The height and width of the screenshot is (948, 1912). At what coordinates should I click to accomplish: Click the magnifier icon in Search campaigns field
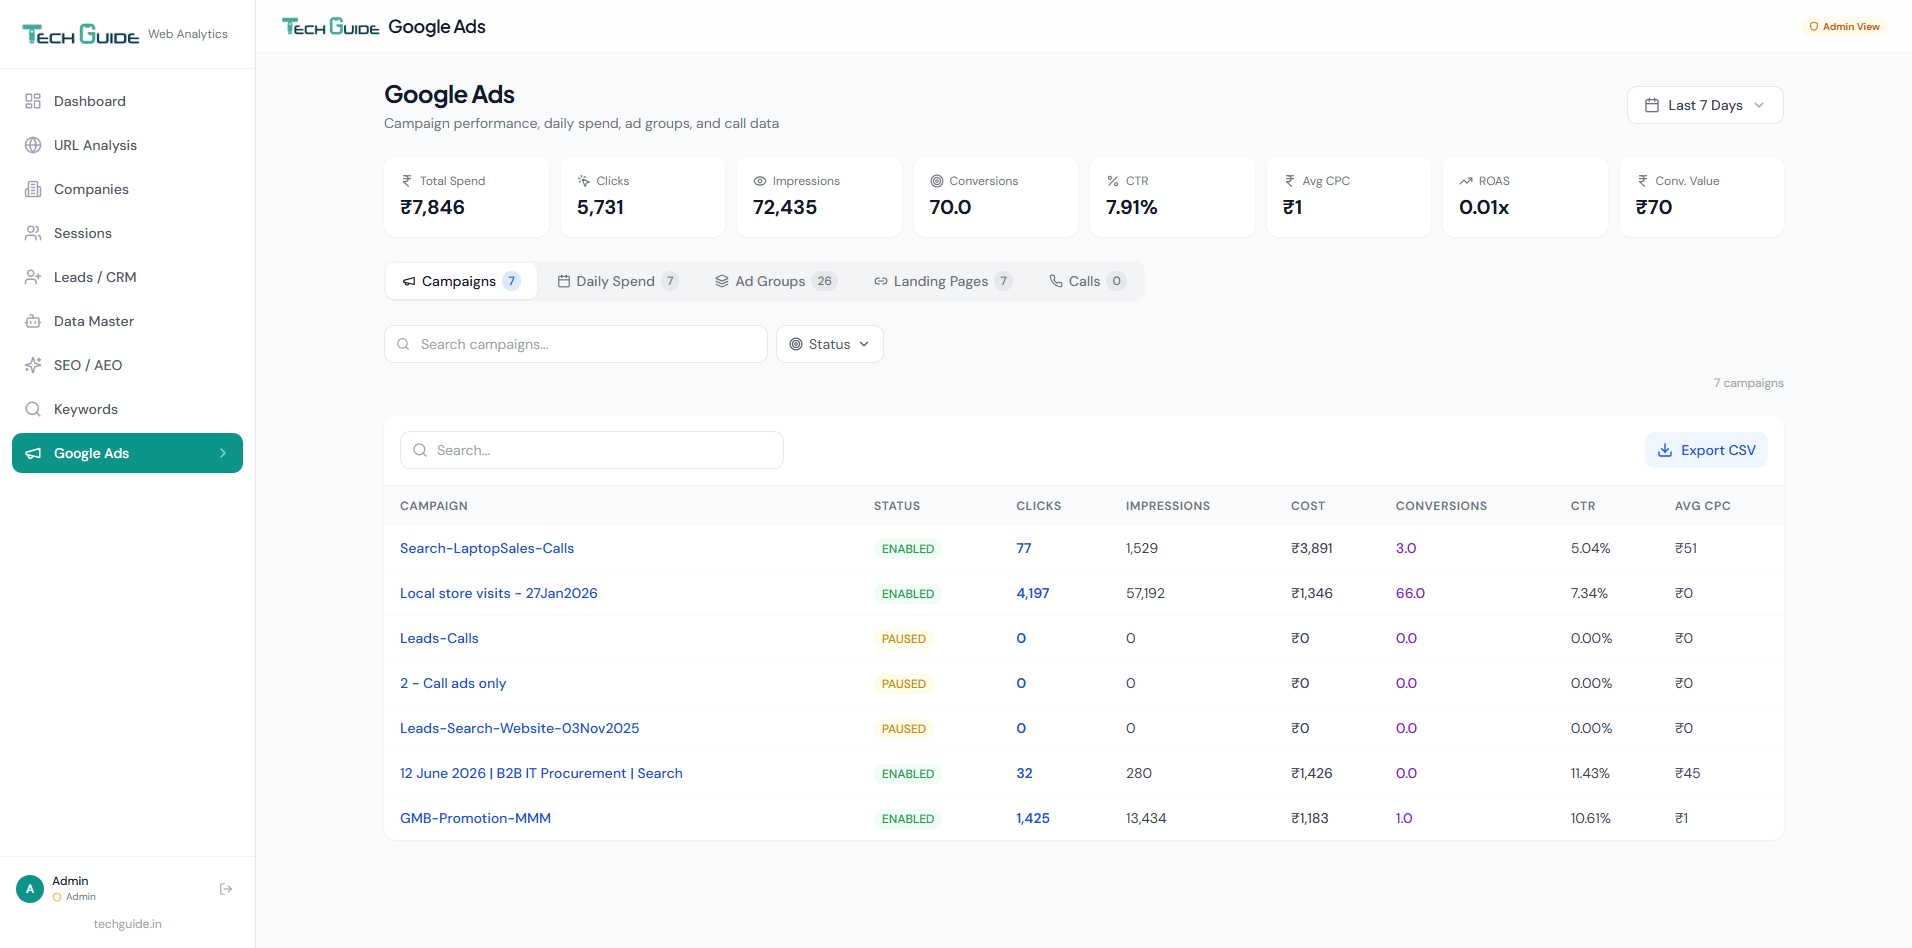[404, 344]
